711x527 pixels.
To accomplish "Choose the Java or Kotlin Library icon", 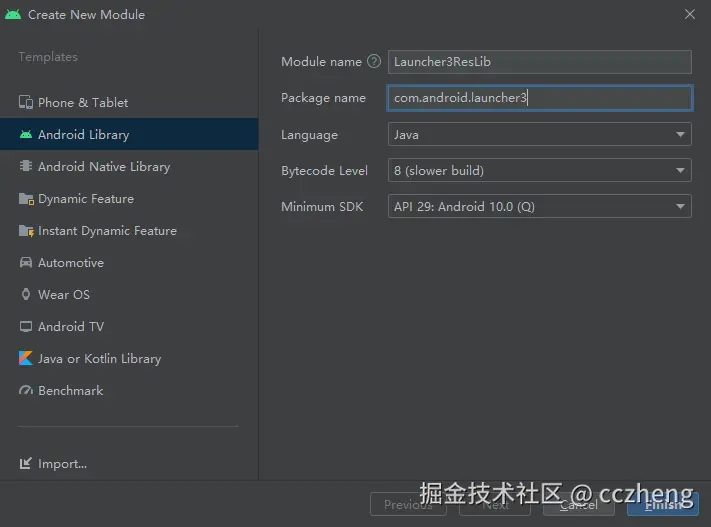I will click(x=26, y=358).
